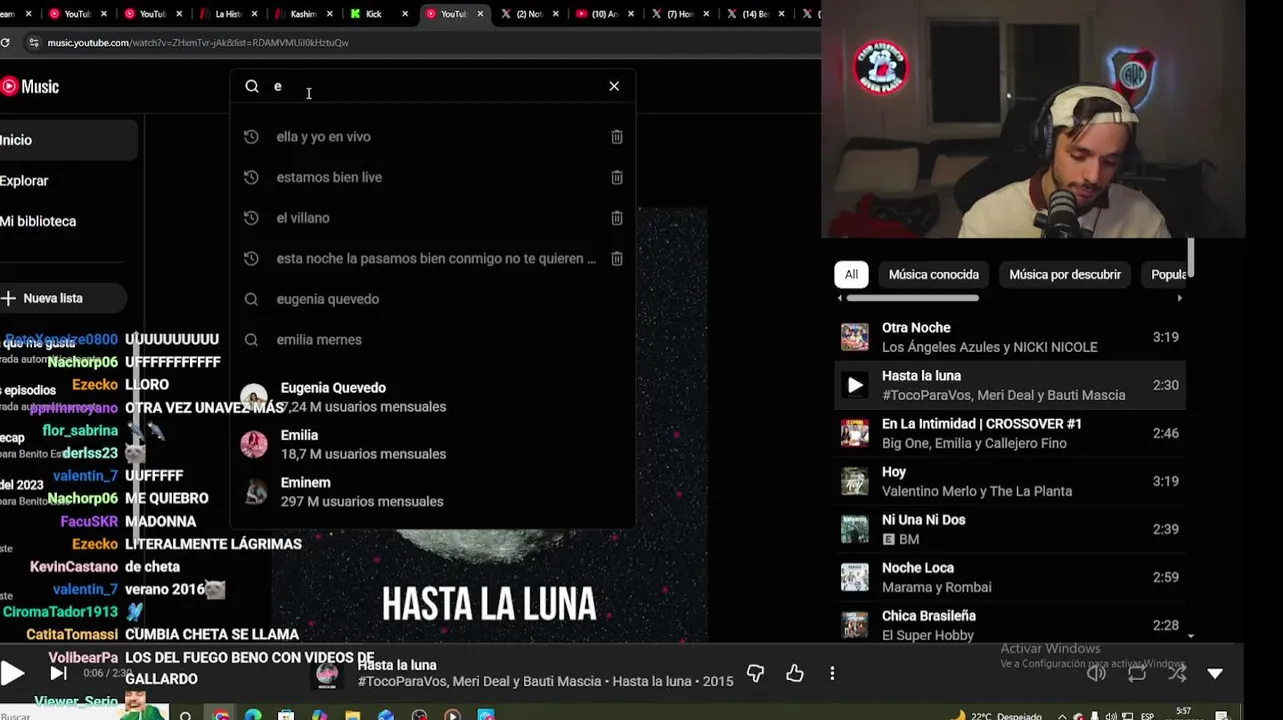Open the Emilia artist result
Screen dimensions: 1283x720
tap(432, 444)
